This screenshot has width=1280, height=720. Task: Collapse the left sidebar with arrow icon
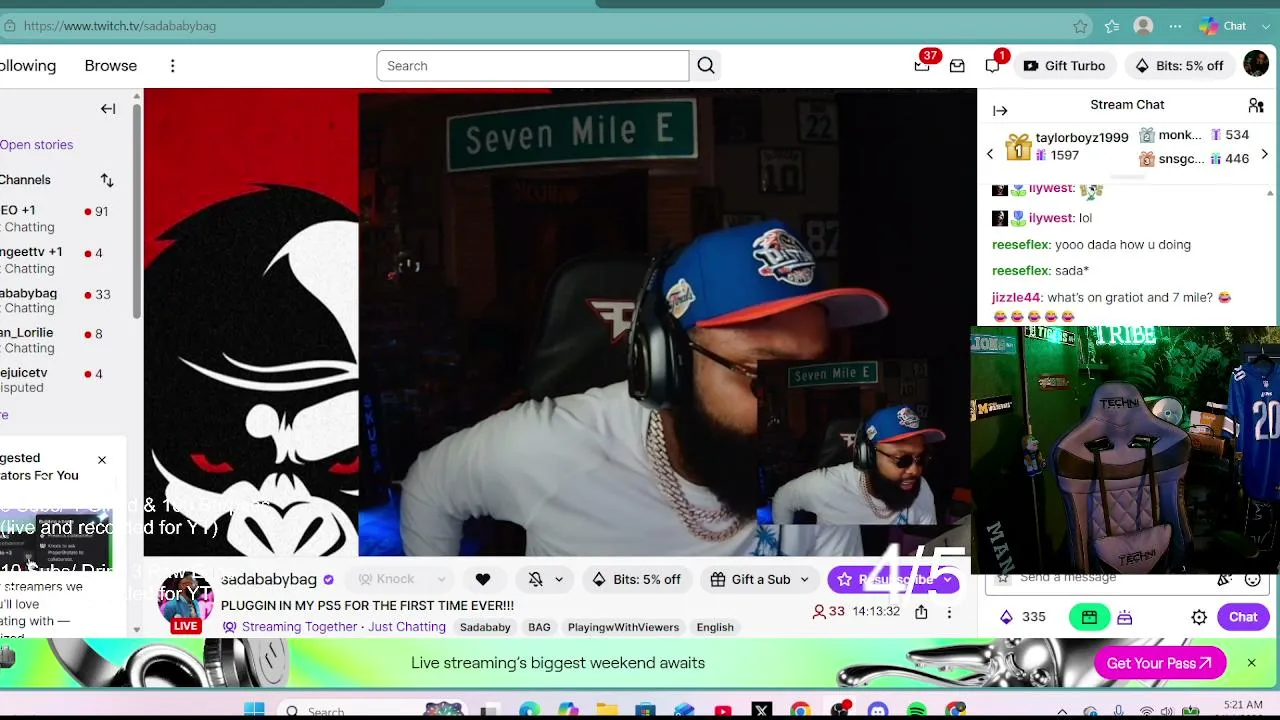108,109
